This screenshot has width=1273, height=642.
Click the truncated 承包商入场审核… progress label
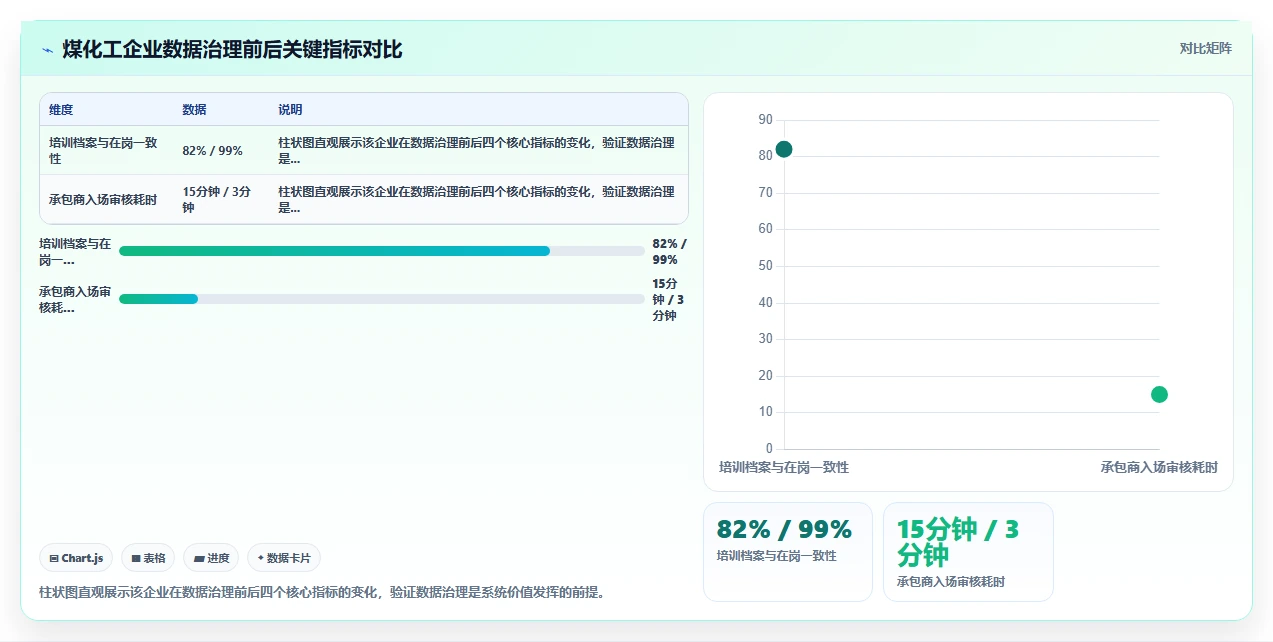75,300
